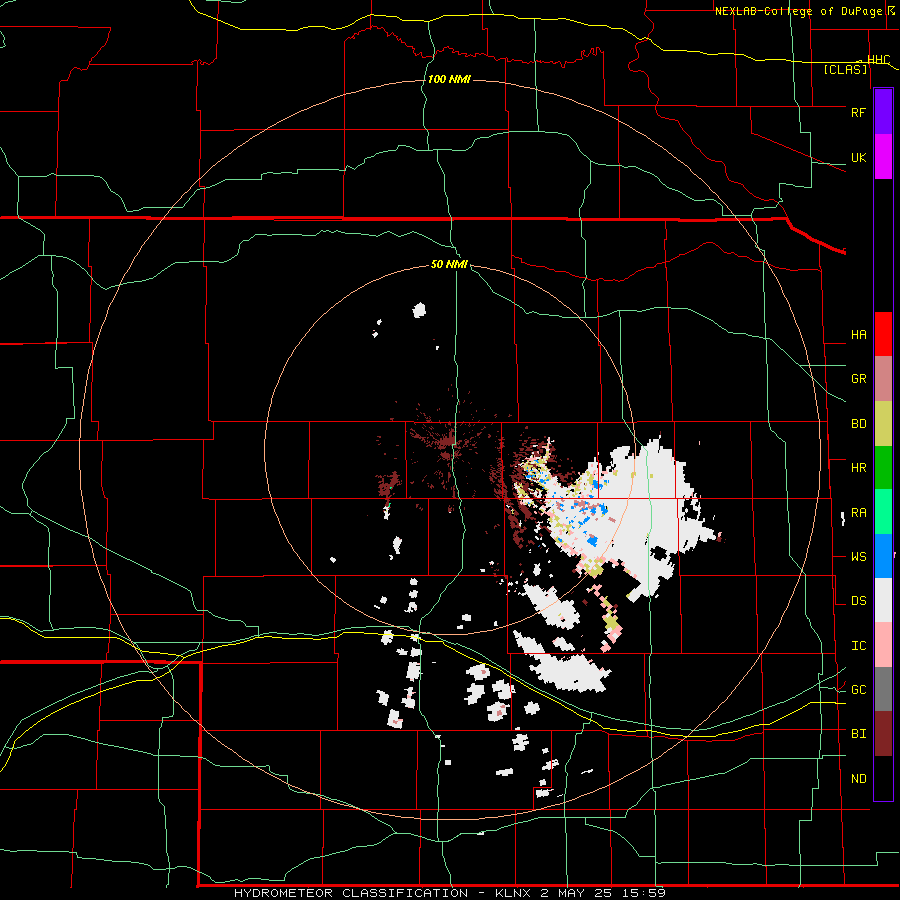Click the BI legend label

coord(858,734)
